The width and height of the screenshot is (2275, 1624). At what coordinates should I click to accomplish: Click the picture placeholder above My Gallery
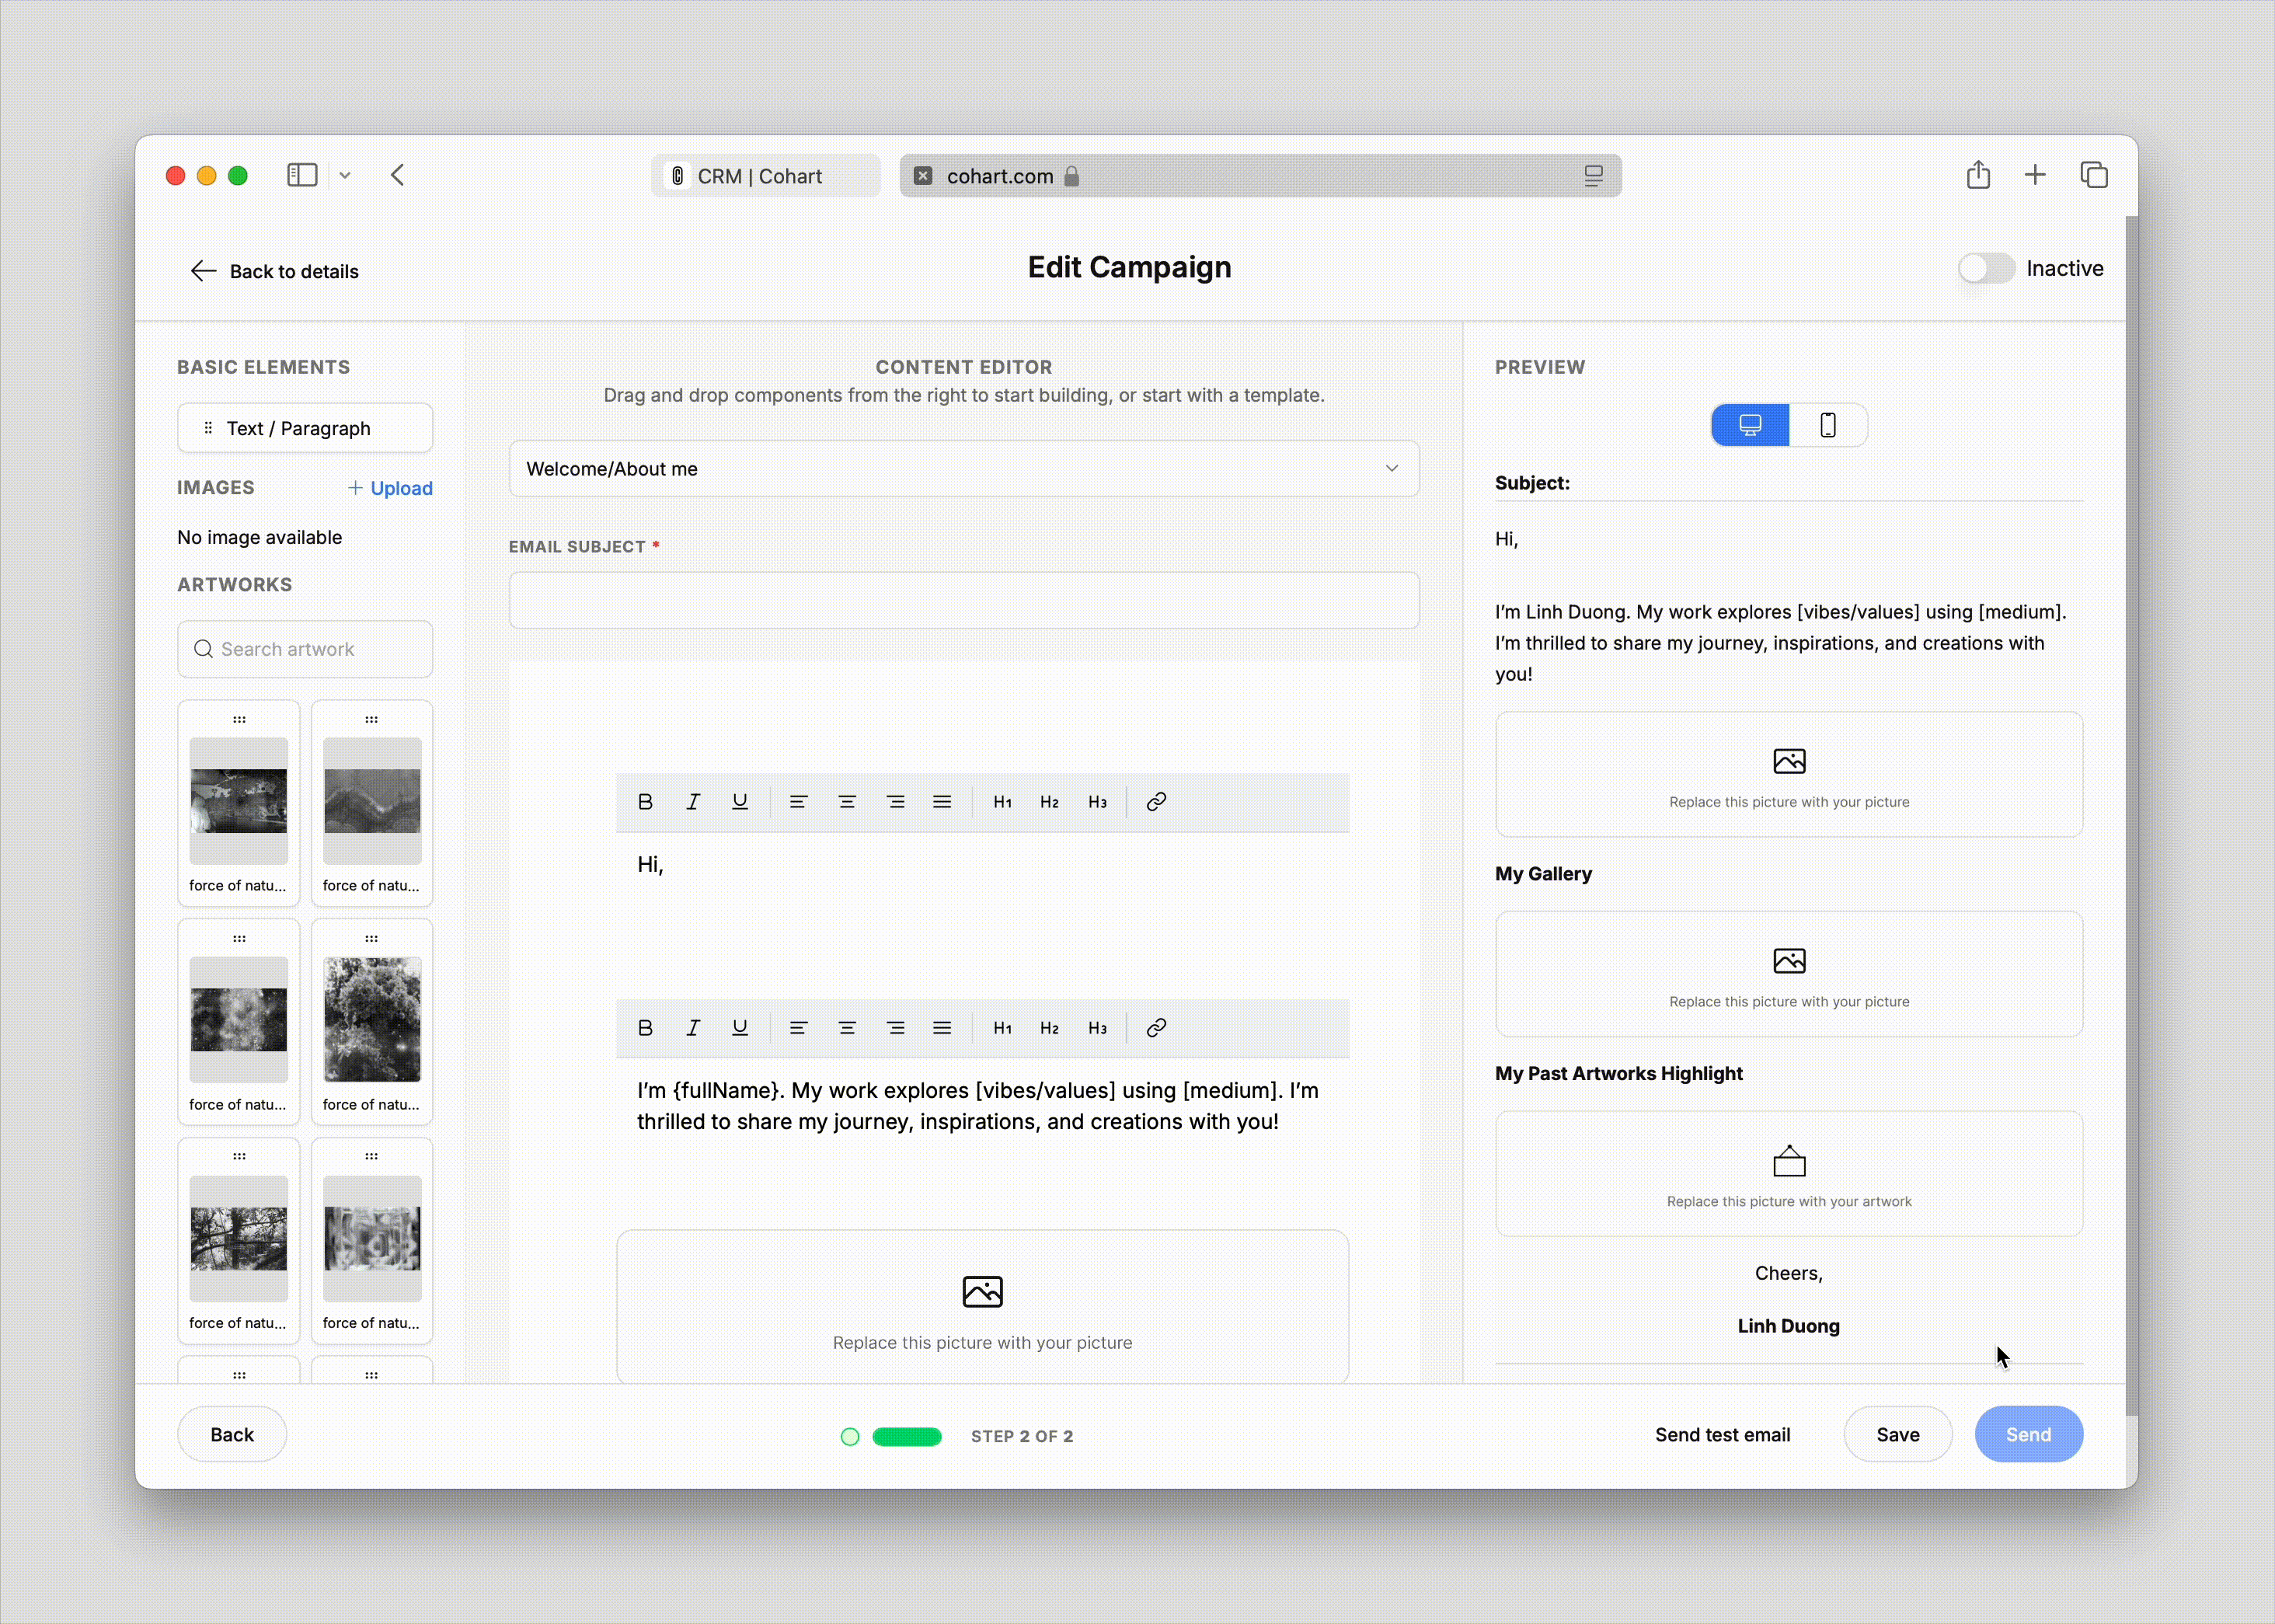[x=1789, y=775]
